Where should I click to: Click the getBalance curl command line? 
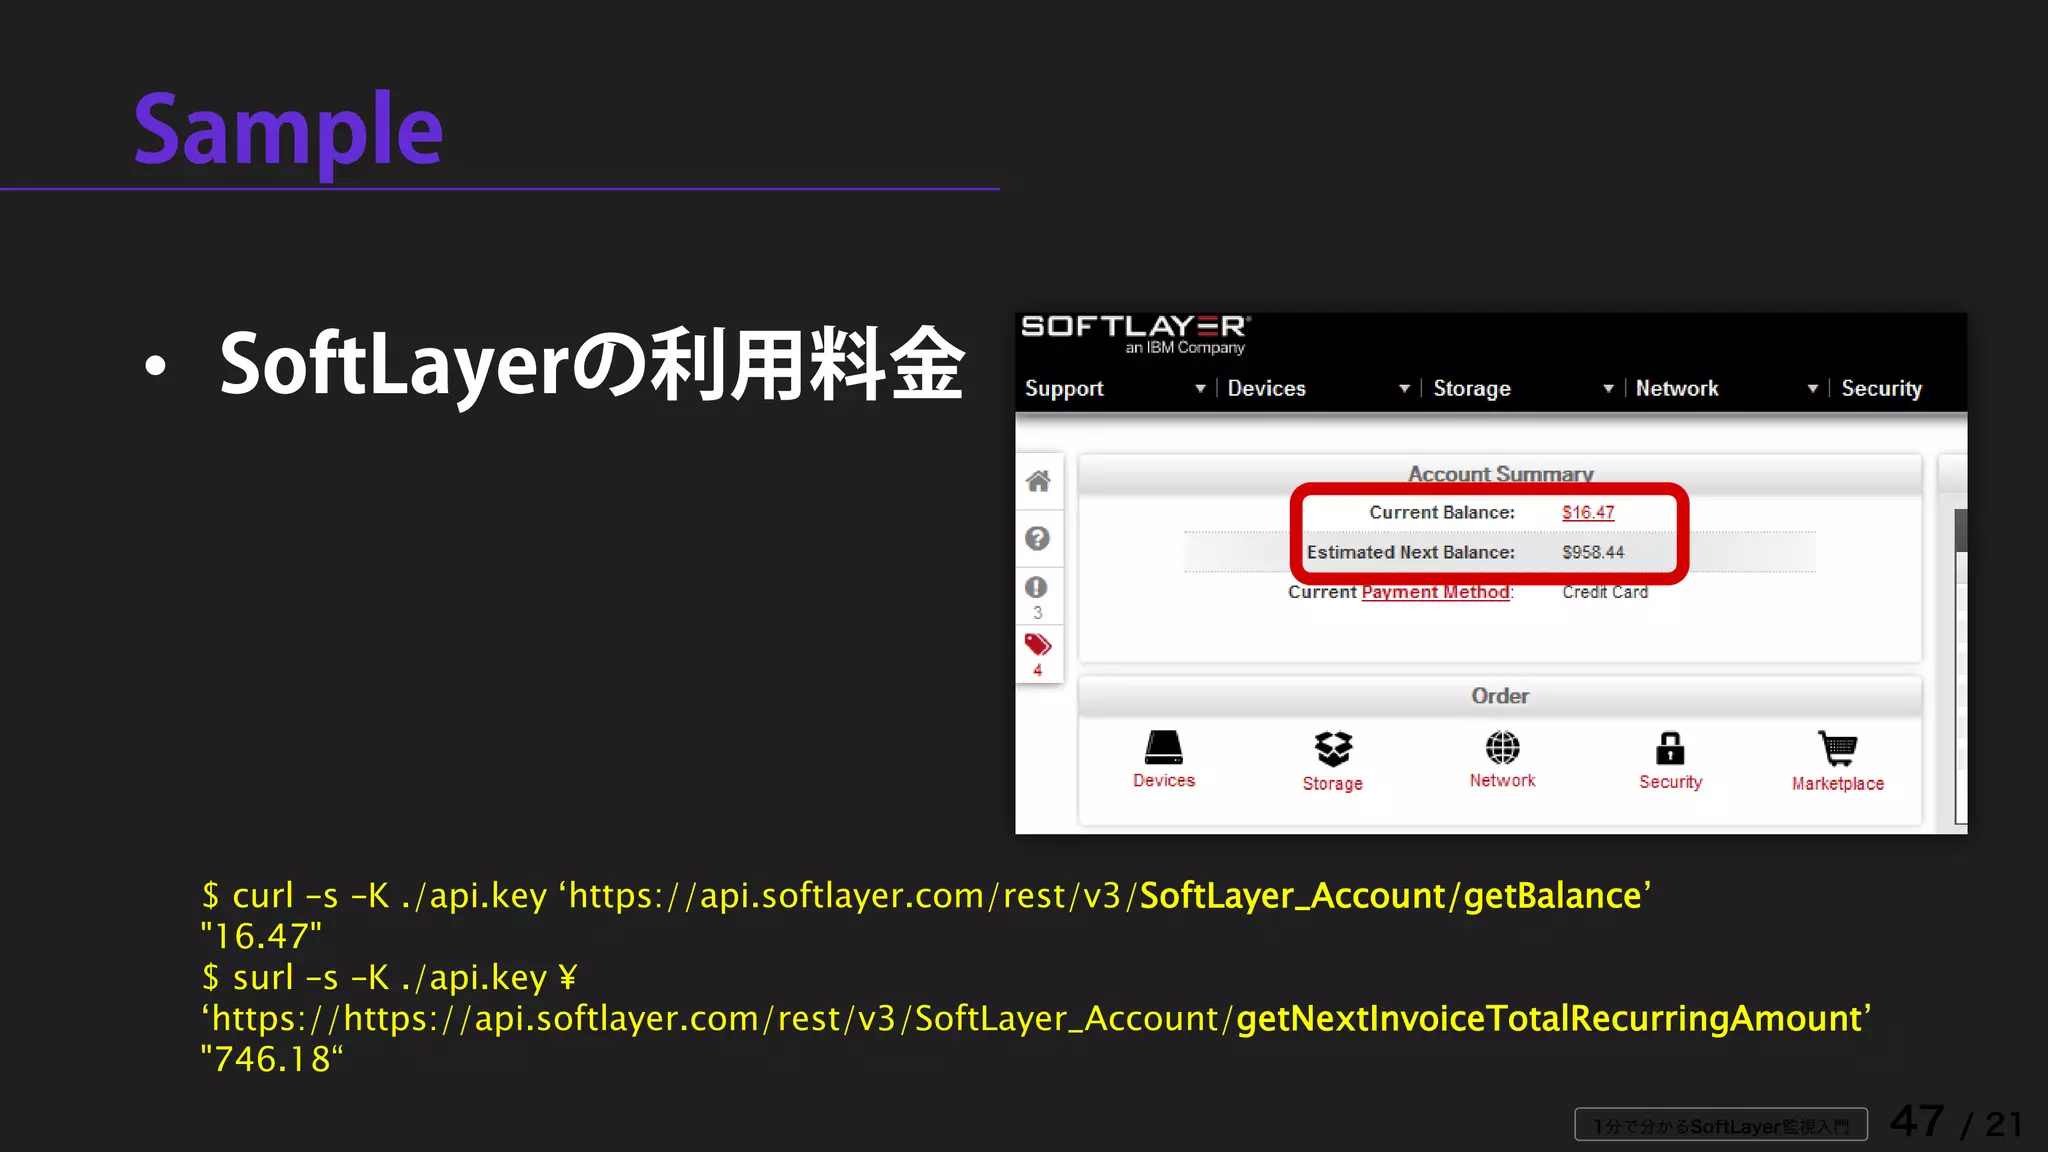coord(926,896)
